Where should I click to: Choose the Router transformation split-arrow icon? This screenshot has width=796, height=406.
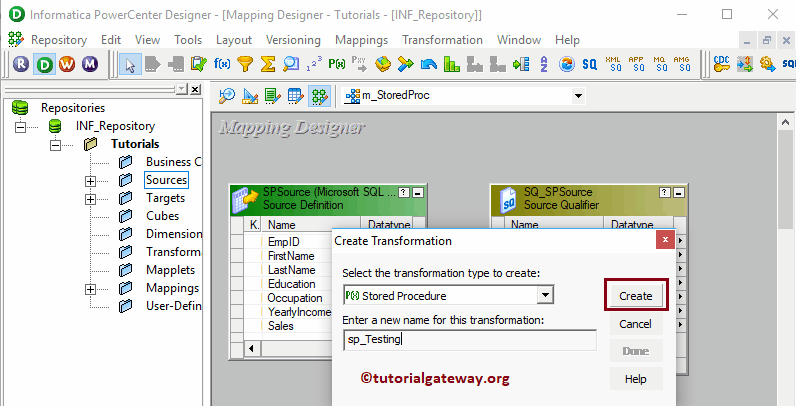406,64
